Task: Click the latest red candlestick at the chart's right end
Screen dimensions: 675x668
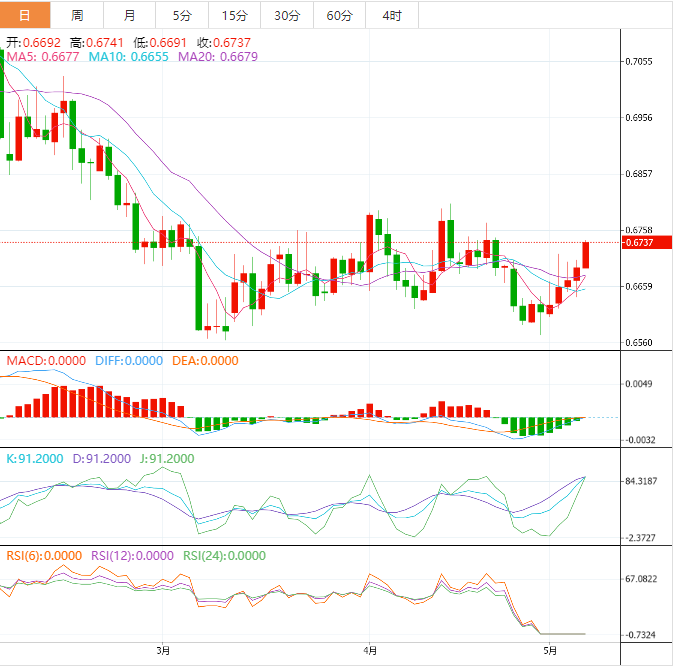Action: coord(586,255)
